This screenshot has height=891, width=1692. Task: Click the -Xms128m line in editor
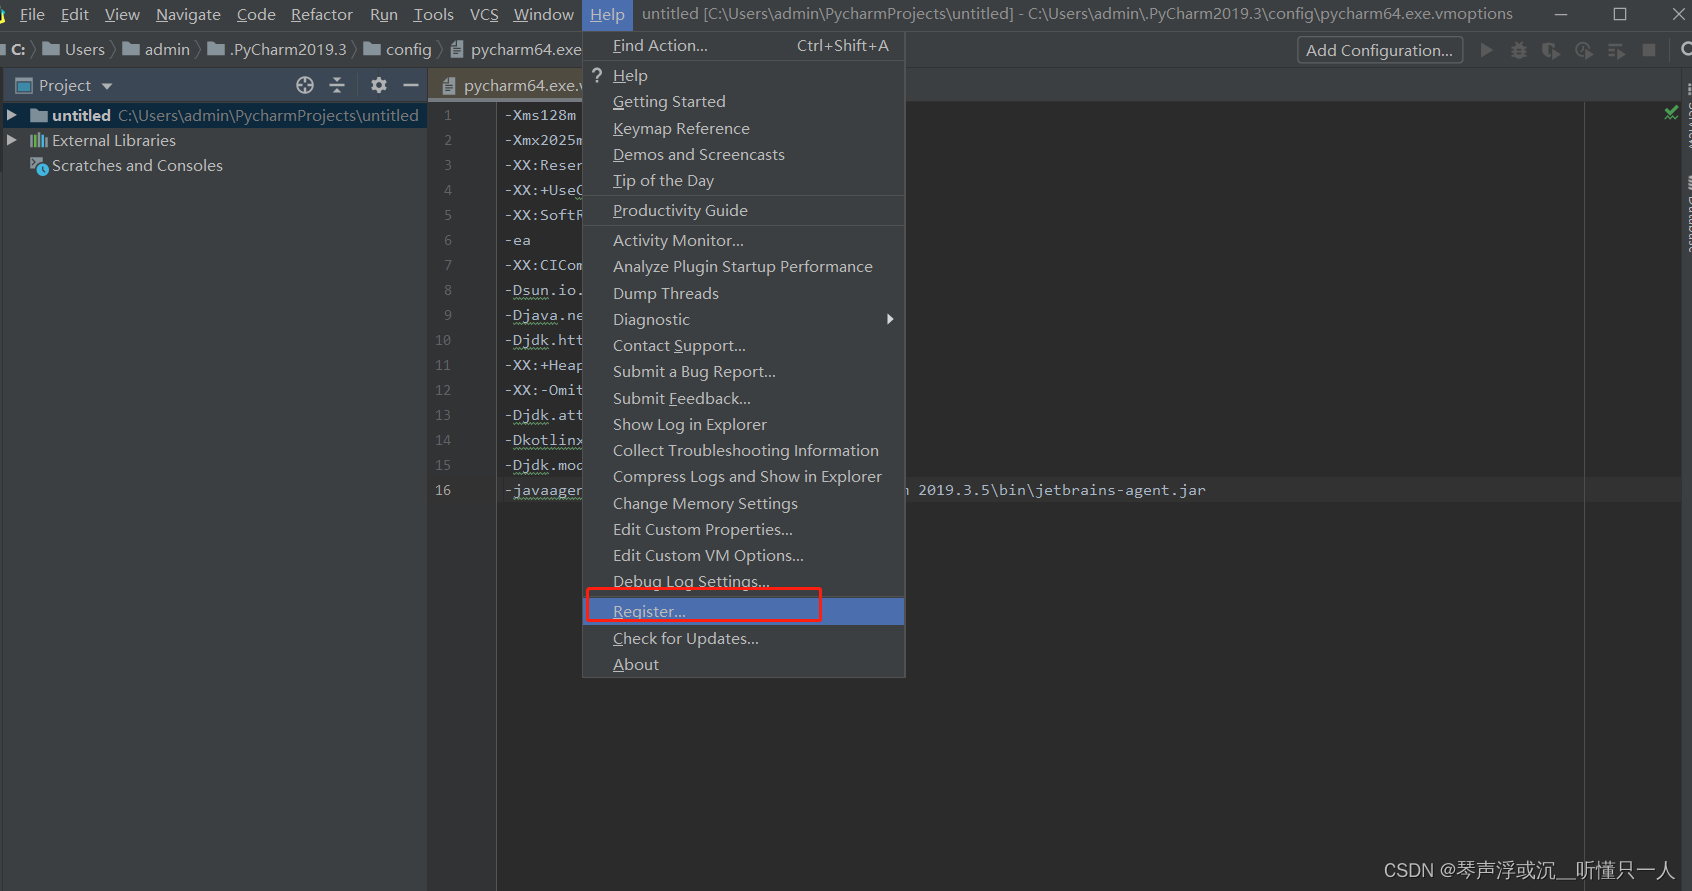coord(541,115)
